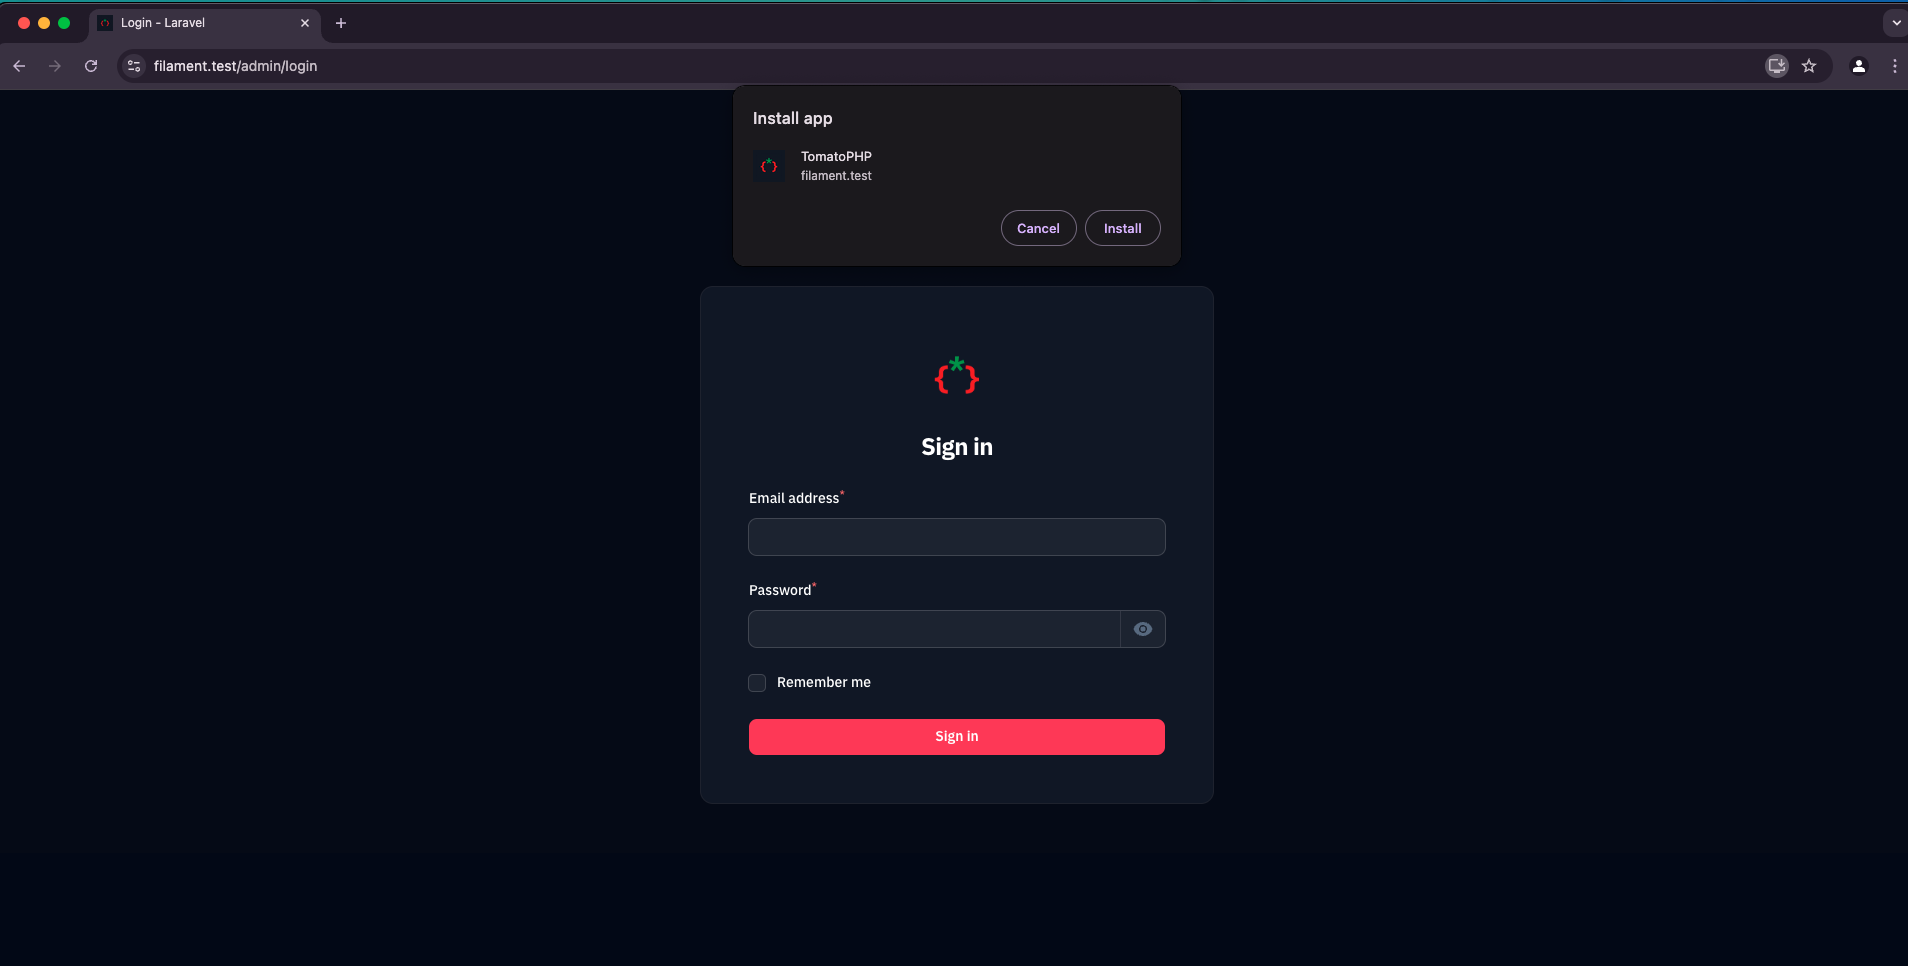Click the browser back arrow

click(x=19, y=66)
